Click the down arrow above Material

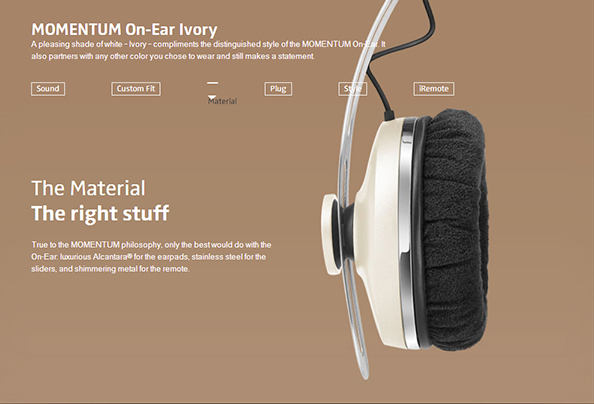(212, 97)
